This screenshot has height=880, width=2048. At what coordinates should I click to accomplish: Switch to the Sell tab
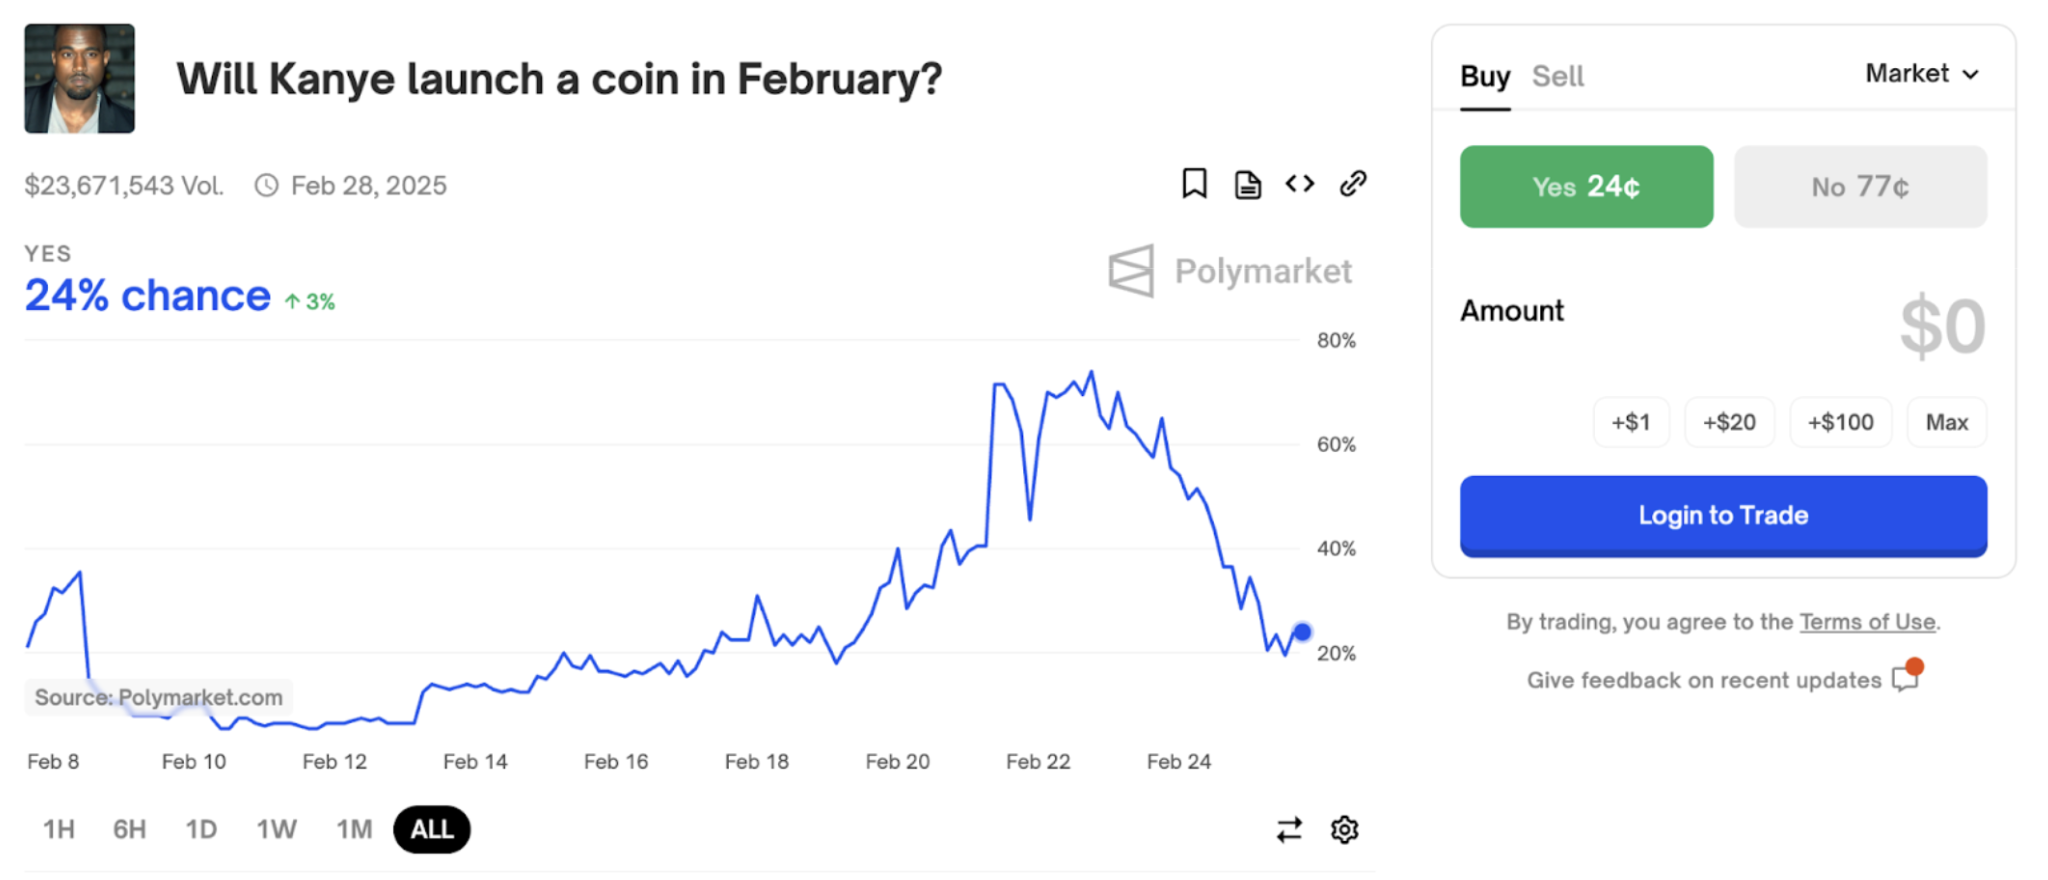pyautogui.click(x=1558, y=77)
